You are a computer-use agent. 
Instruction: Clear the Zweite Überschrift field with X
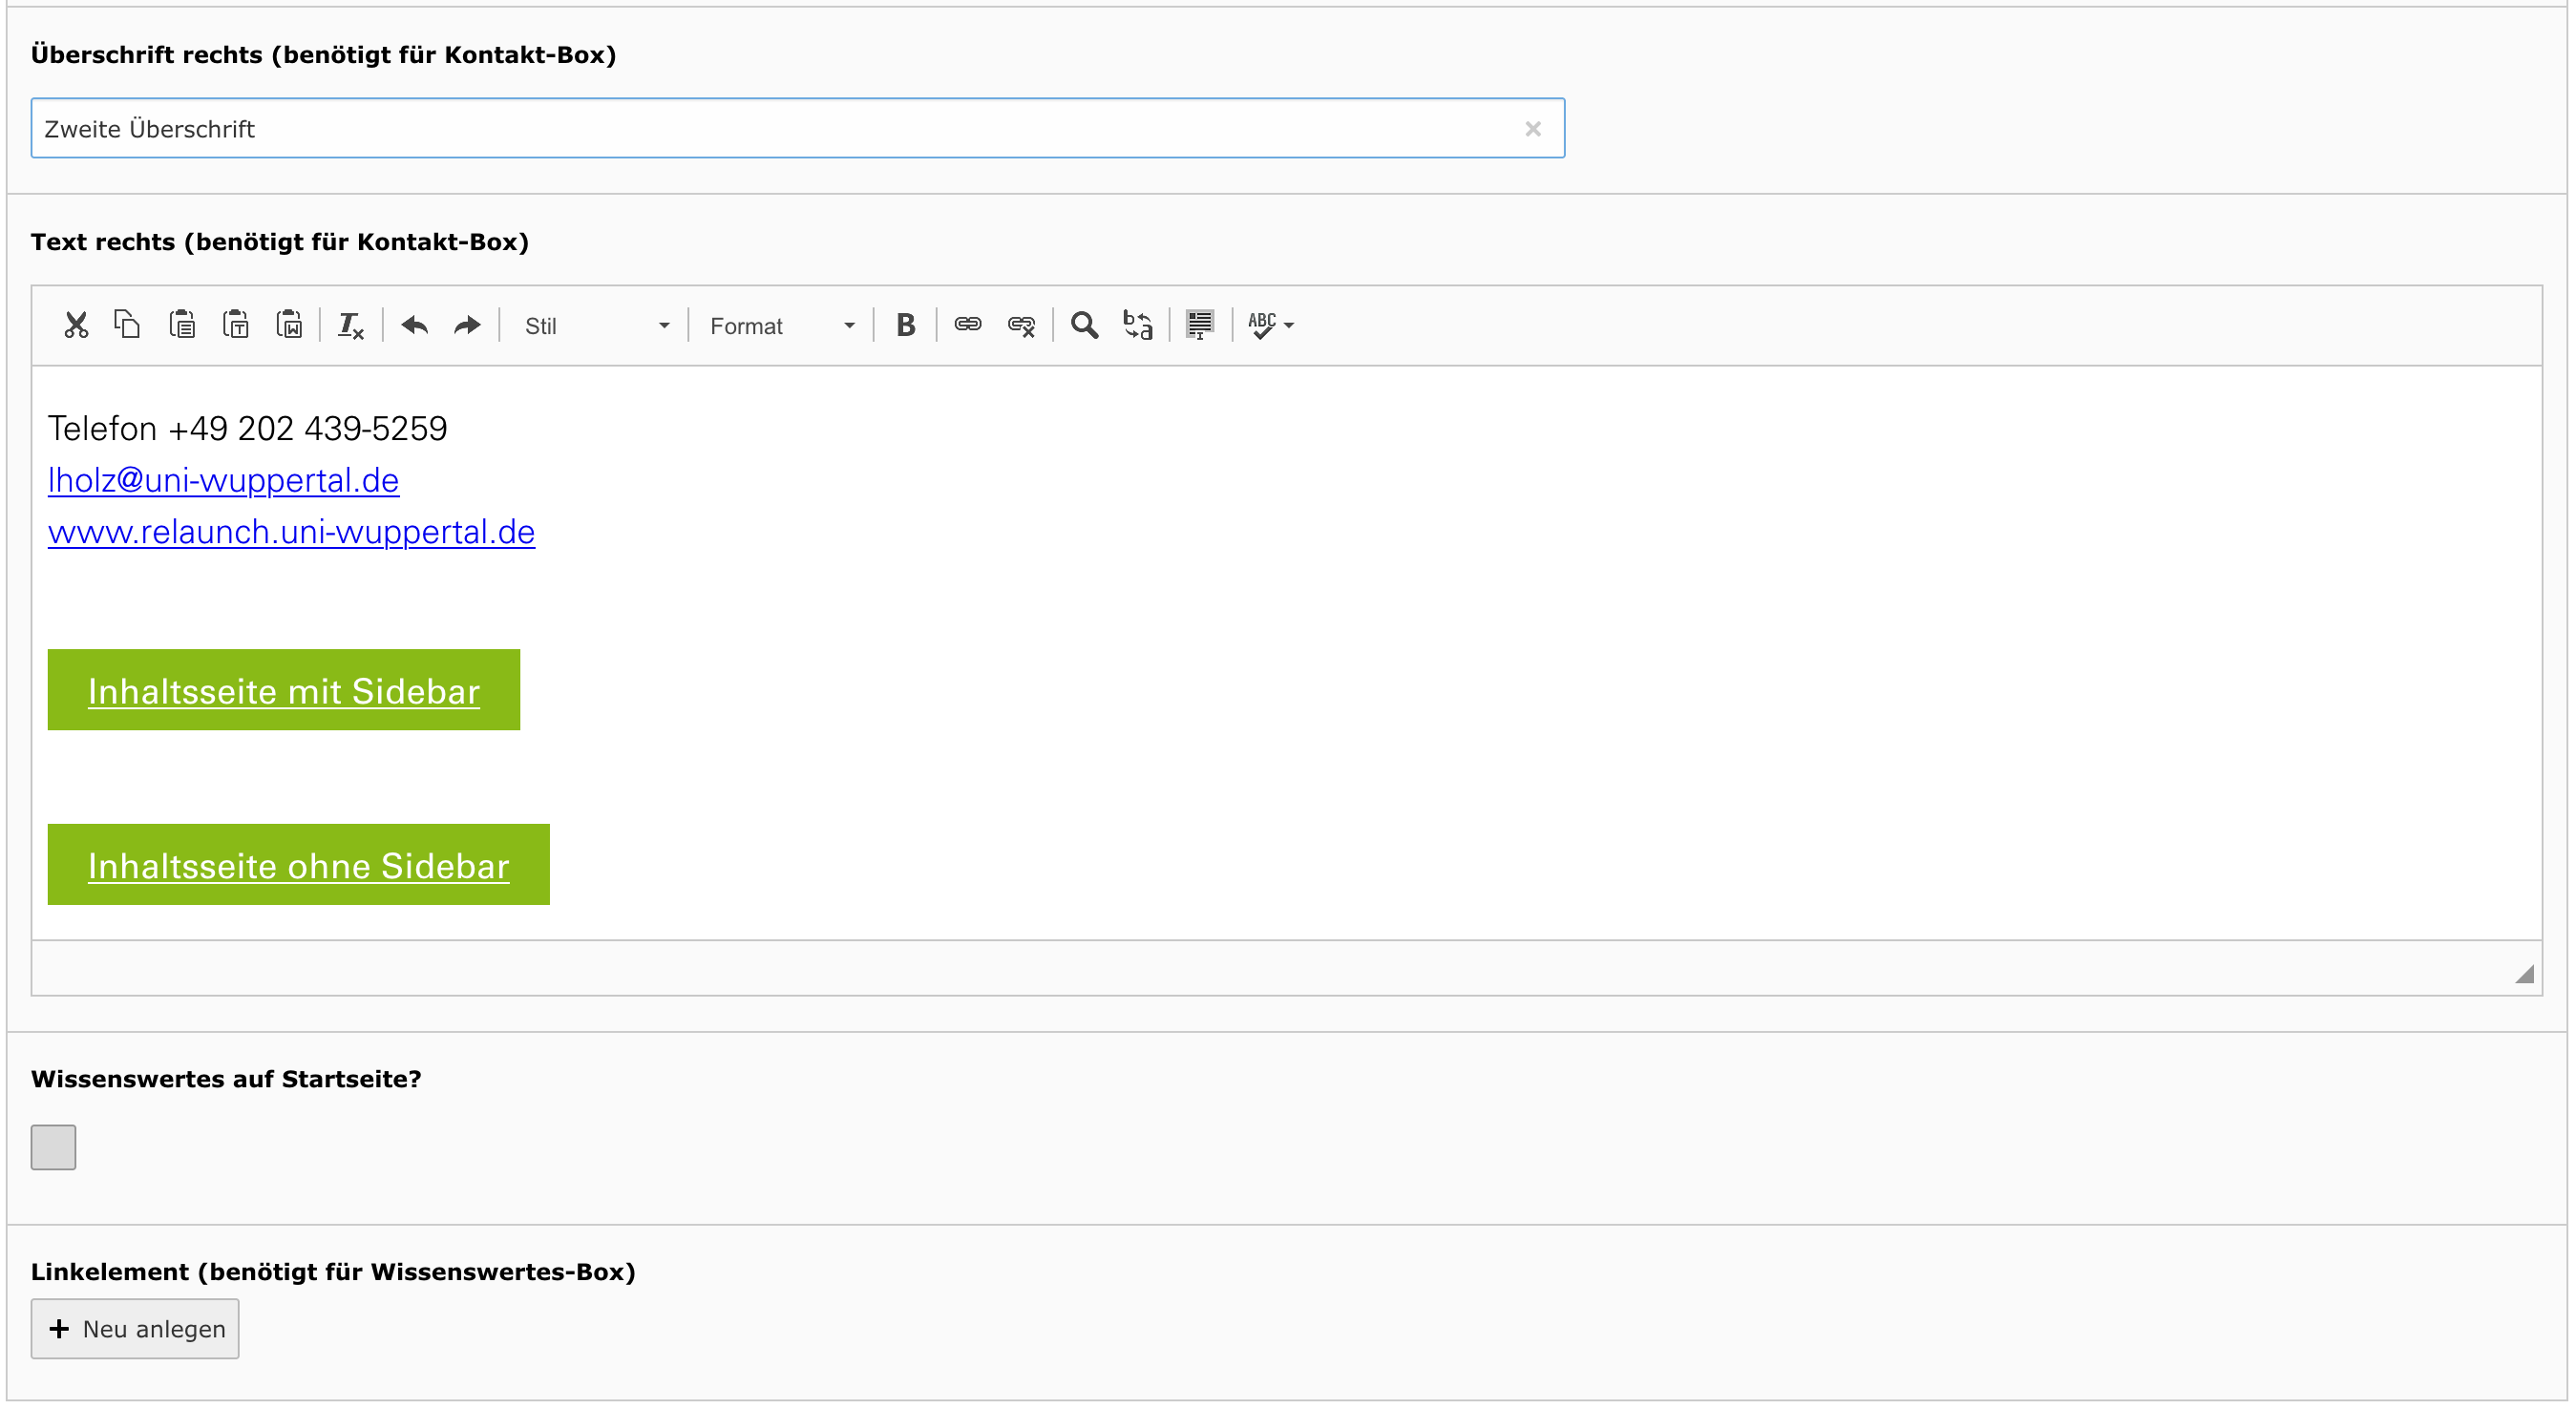1532,129
